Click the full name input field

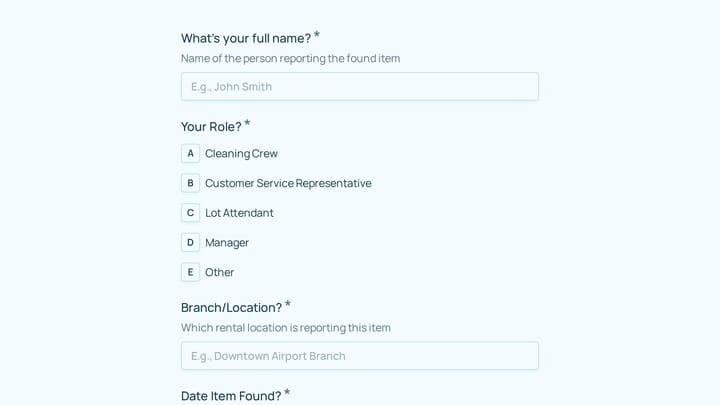360,86
